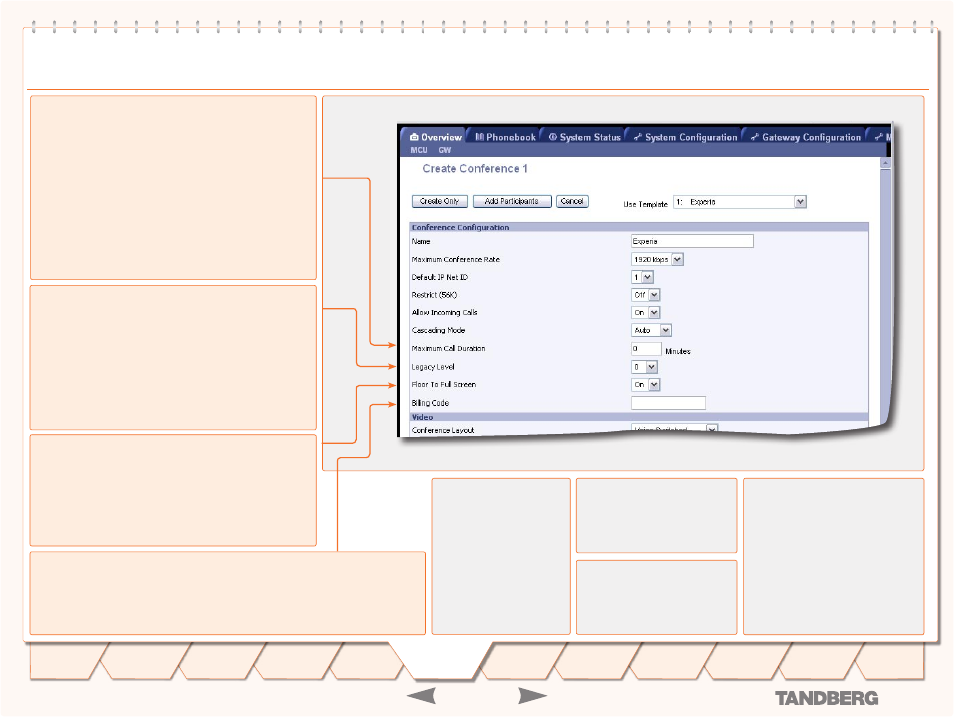This screenshot has height=717, width=954.
Task: Open the Cascading Mode dropdown
Action: (x=651, y=330)
